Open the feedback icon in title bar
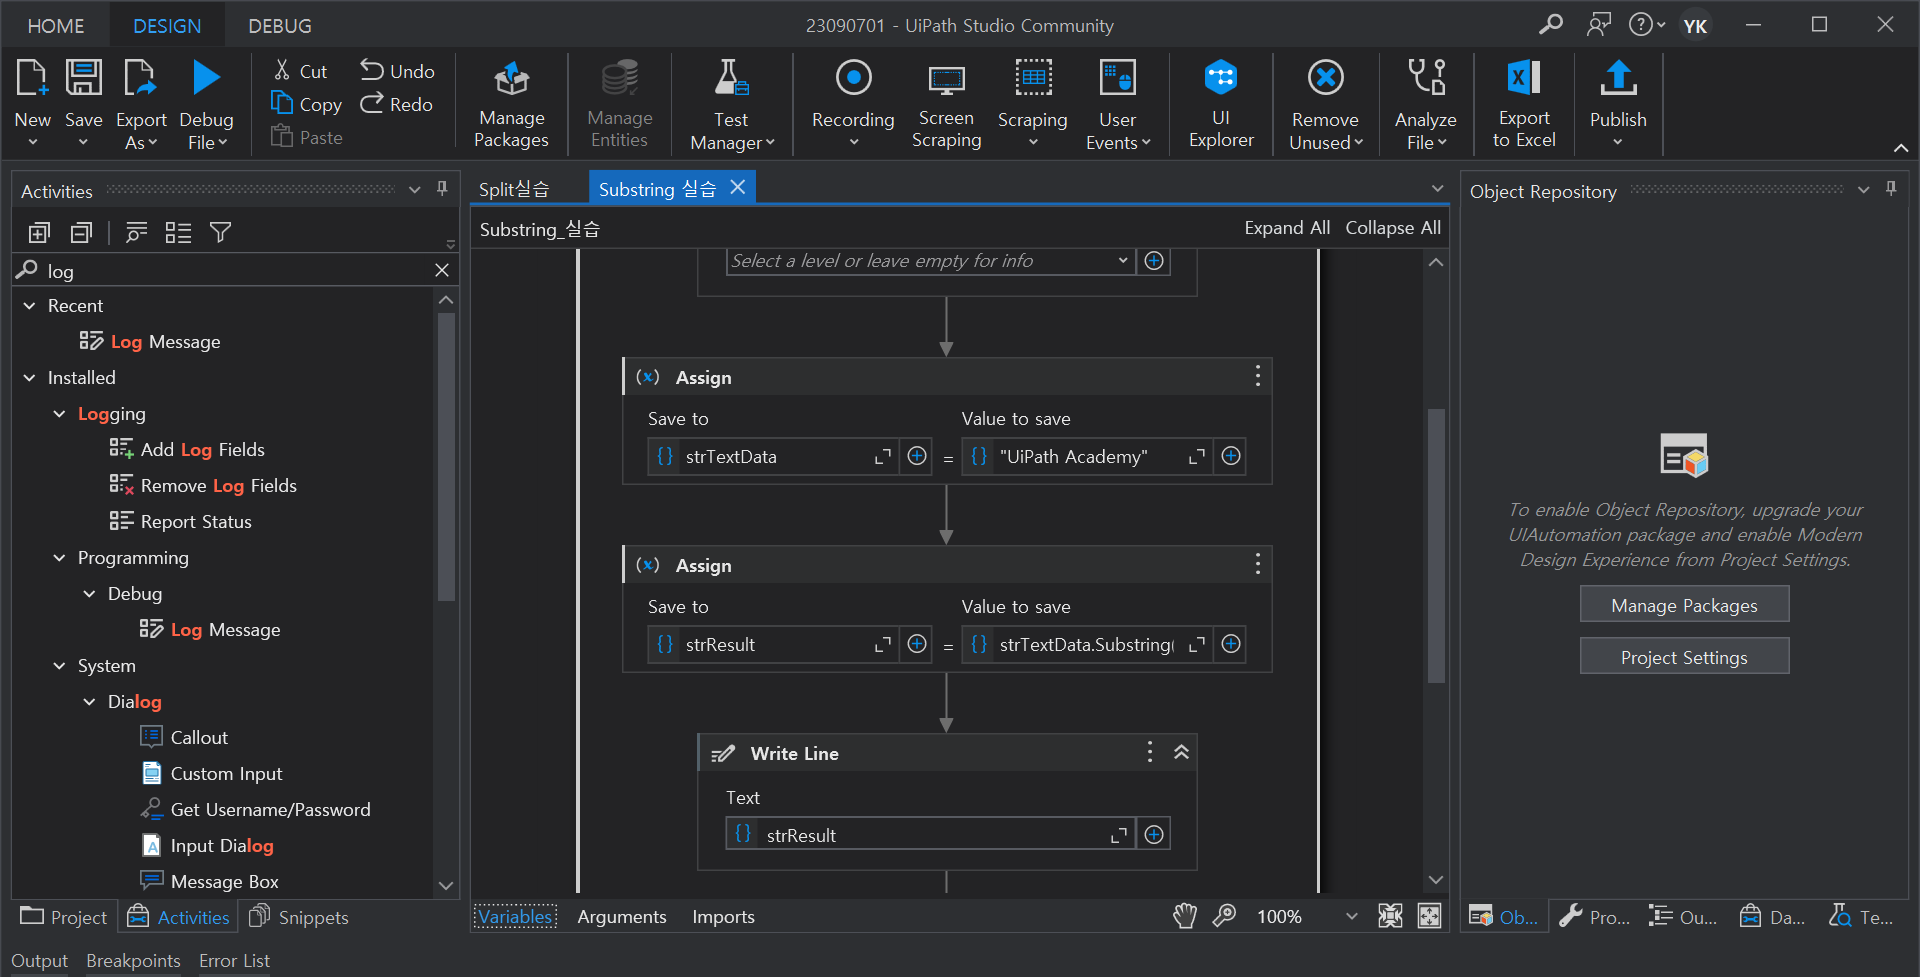 click(1598, 24)
